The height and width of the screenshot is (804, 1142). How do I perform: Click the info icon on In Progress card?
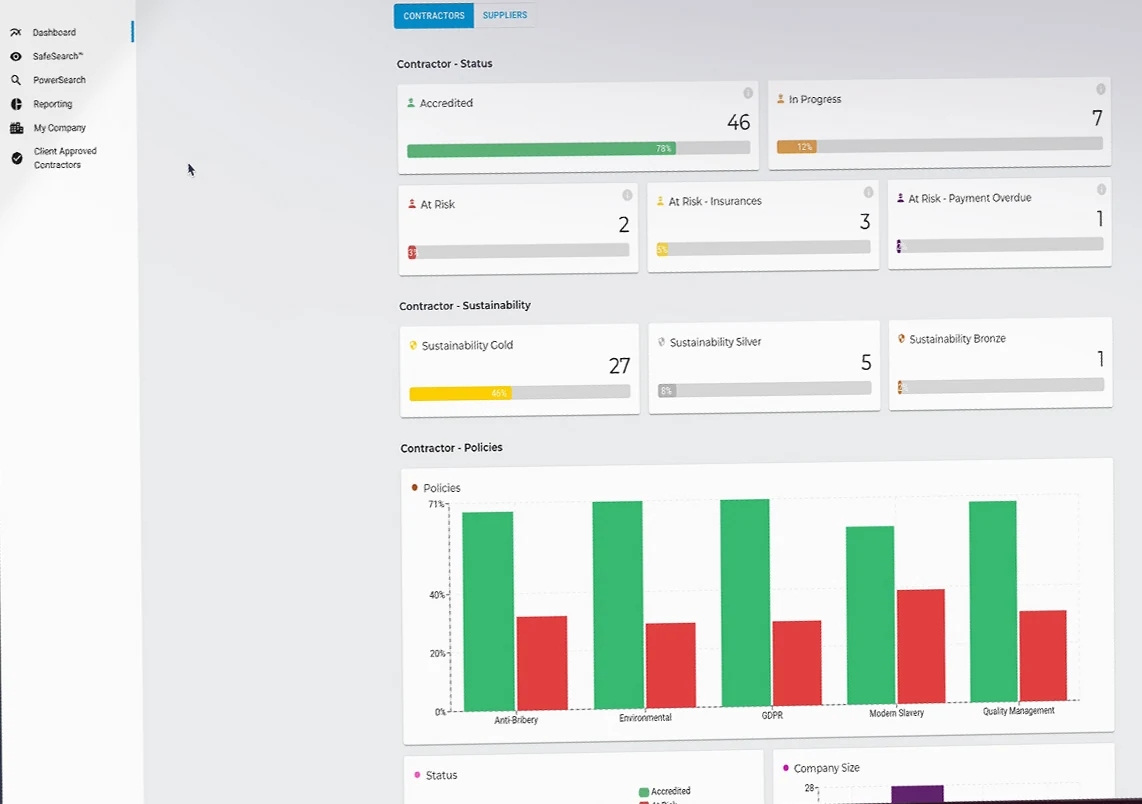1100,89
